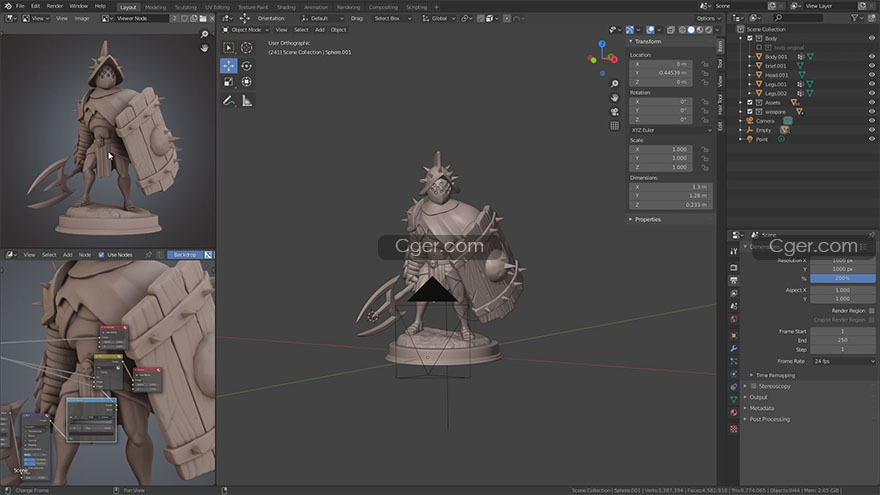This screenshot has width=880, height=495.
Task: Activate the Scale tool in viewport toolbar
Action: [228, 82]
